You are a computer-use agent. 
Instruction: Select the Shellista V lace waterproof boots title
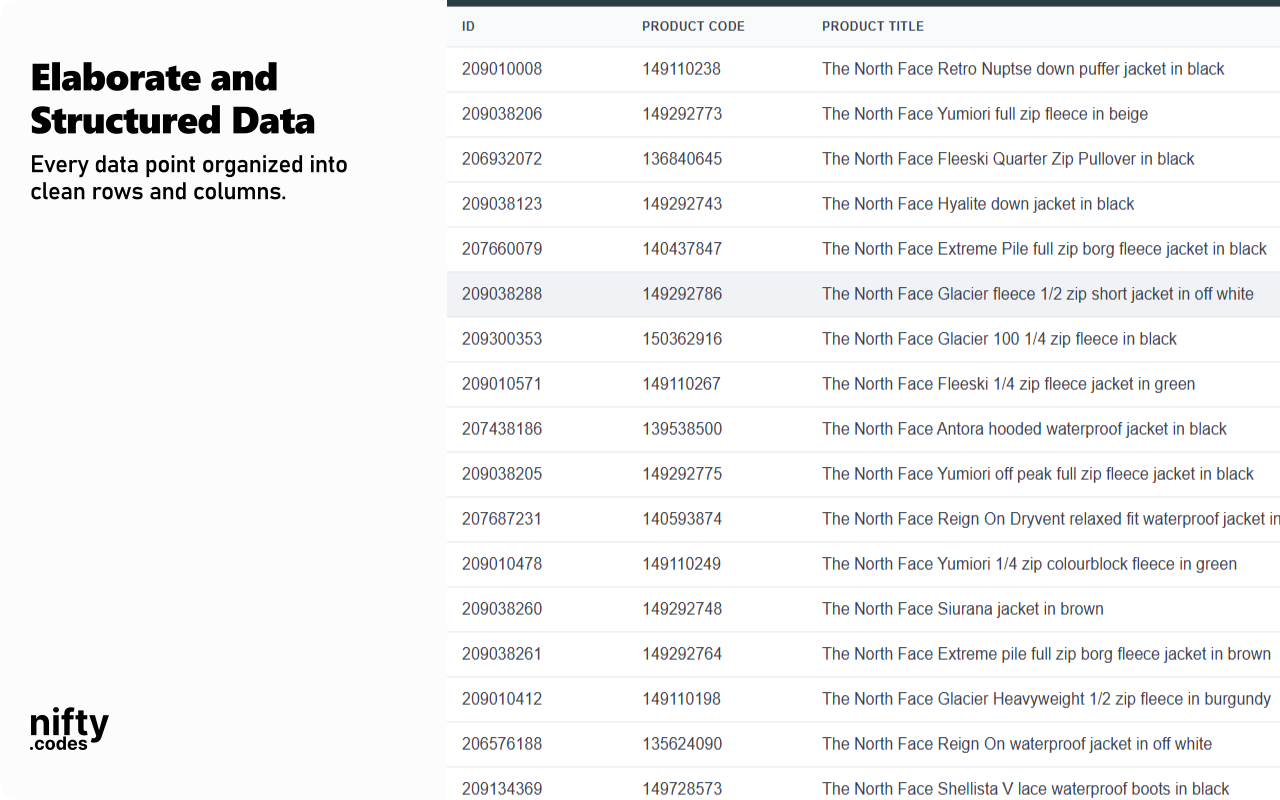pyautogui.click(x=1025, y=789)
